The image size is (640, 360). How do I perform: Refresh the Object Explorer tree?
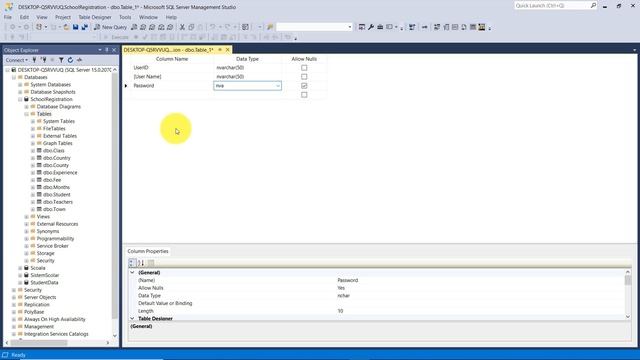[x=70, y=60]
